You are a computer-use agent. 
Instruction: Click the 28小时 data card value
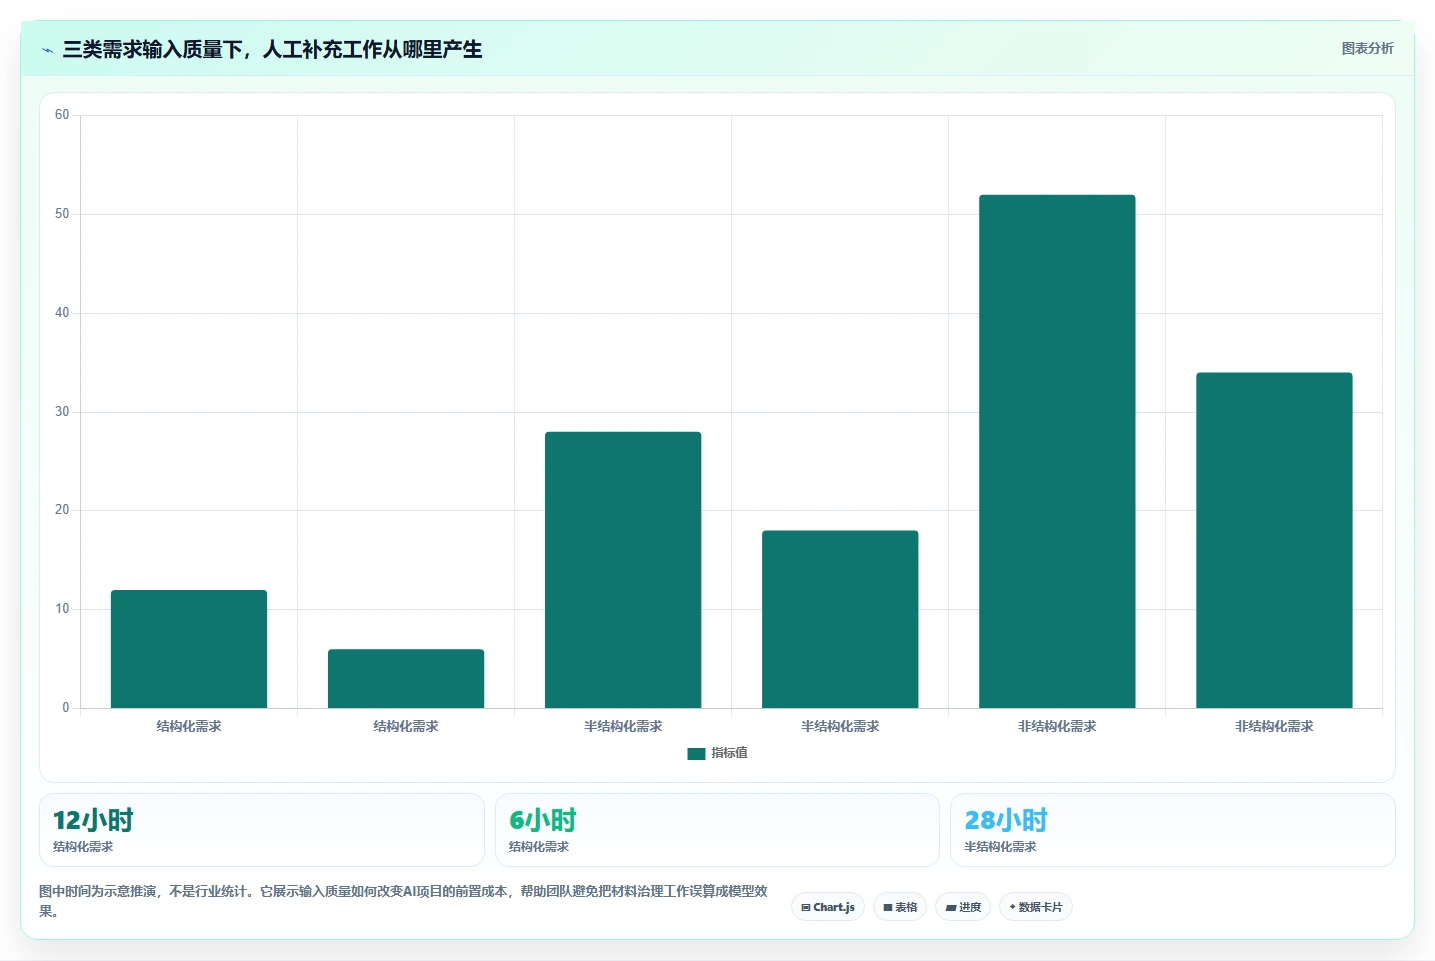1006,820
